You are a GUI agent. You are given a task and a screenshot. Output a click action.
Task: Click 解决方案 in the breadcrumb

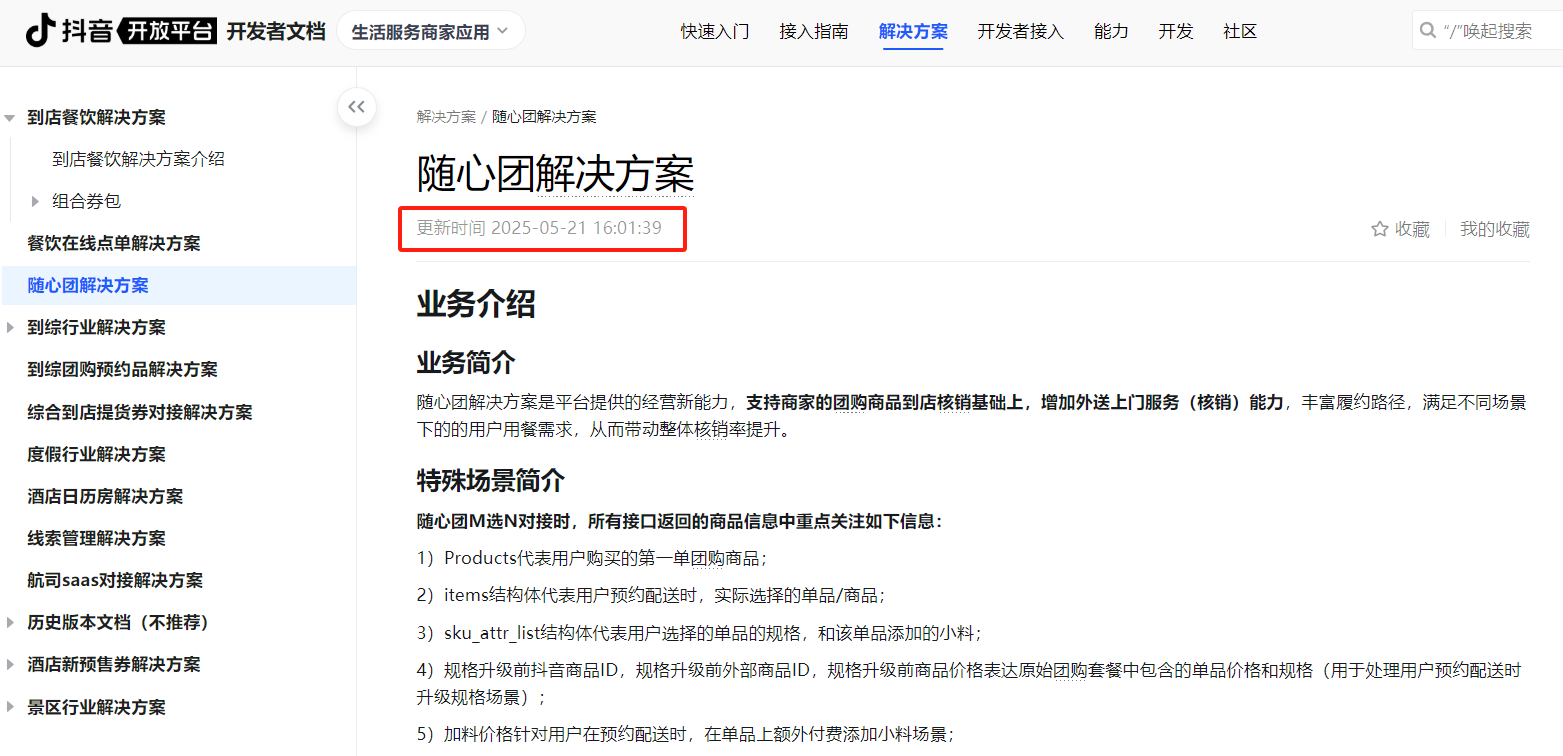click(446, 117)
